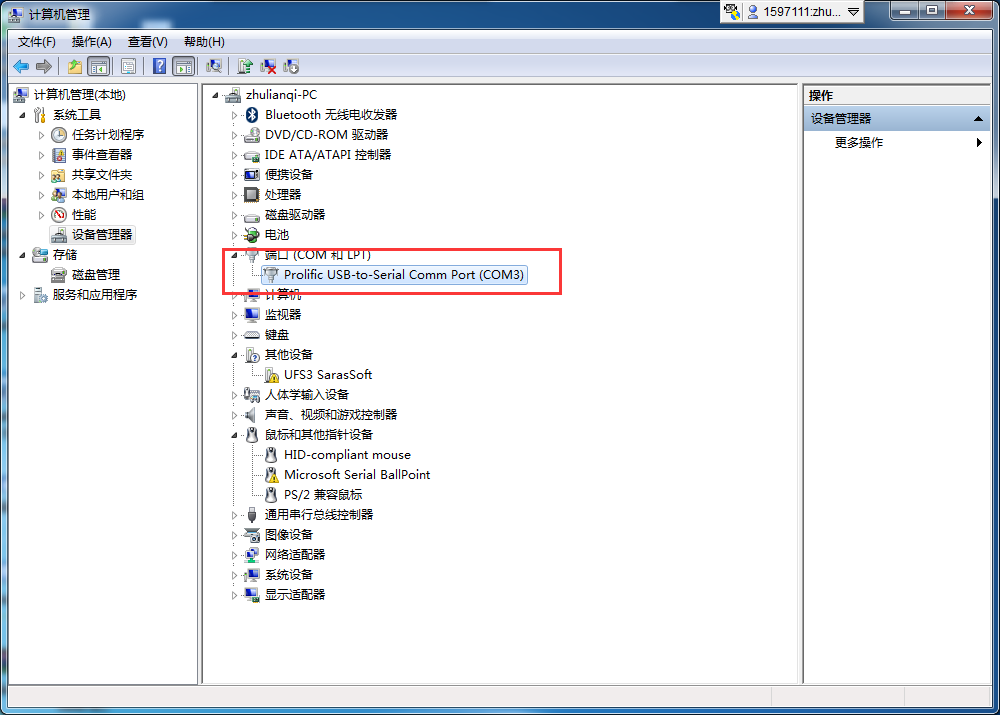Open the 帮助(H) menu

click(x=204, y=42)
